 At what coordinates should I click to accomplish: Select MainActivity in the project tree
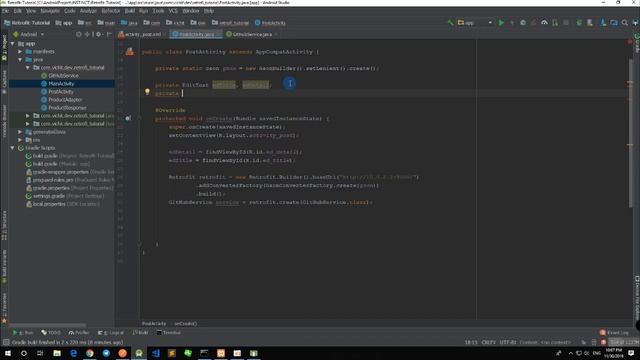pyautogui.click(x=61, y=84)
